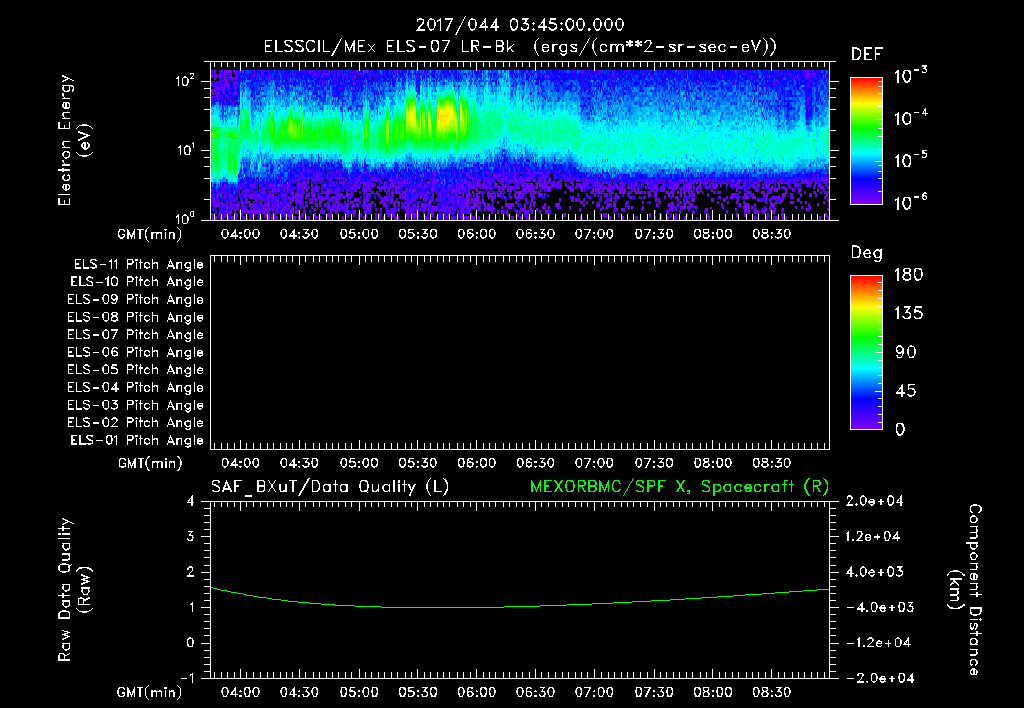Select the ELS-03 Pitch Angle row label
Image resolution: width=1024 pixels, height=708 pixels.
[x=135, y=406]
